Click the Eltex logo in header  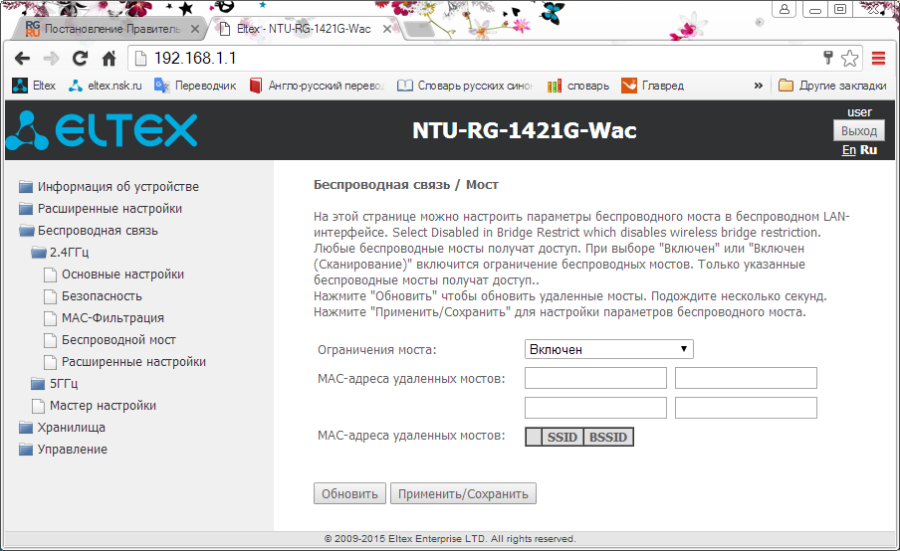[102, 130]
